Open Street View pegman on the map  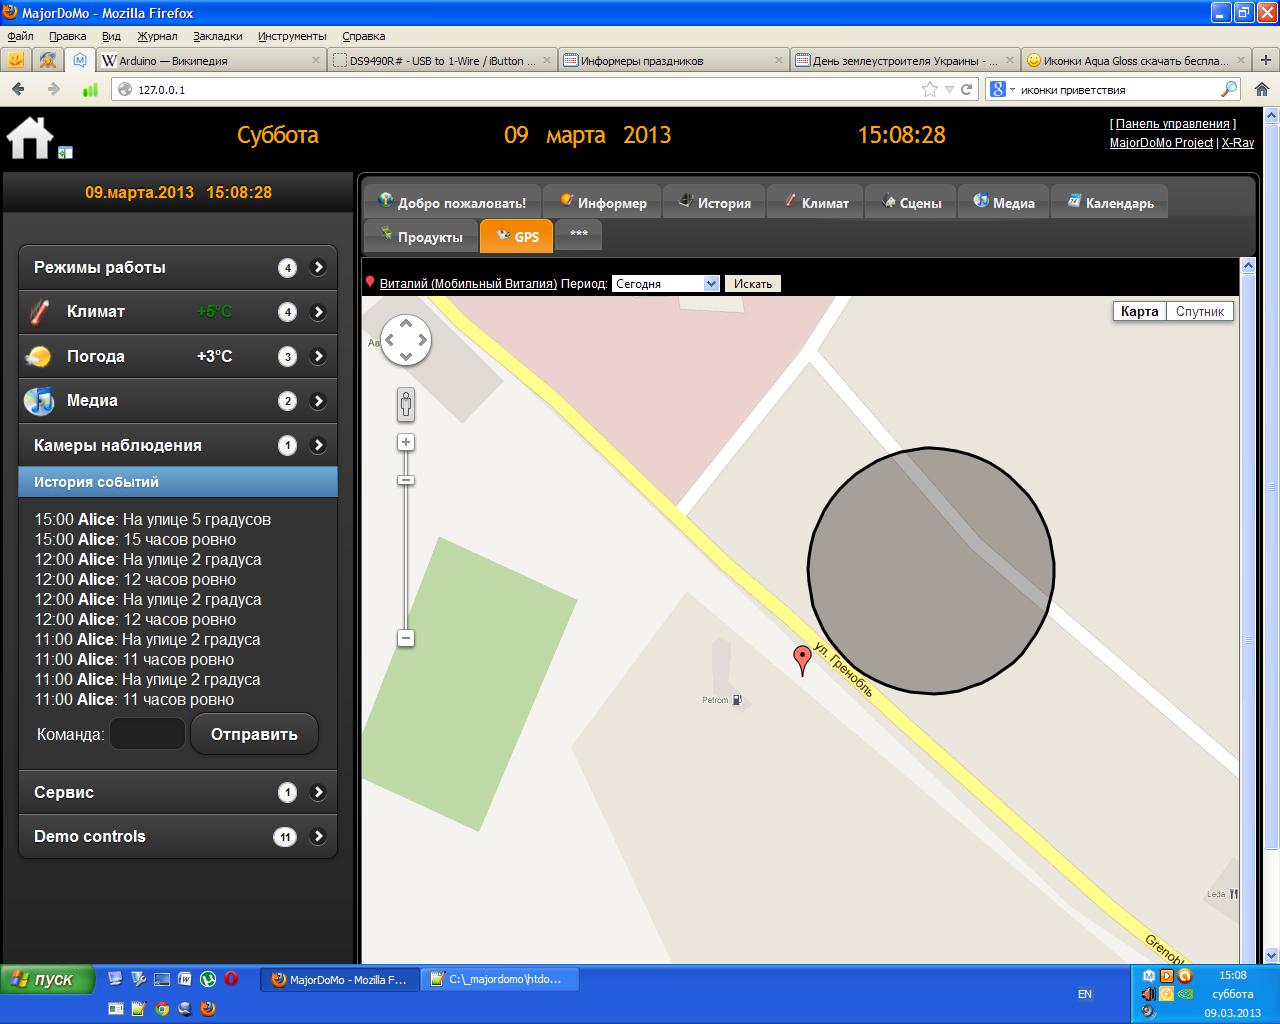pyautogui.click(x=406, y=404)
